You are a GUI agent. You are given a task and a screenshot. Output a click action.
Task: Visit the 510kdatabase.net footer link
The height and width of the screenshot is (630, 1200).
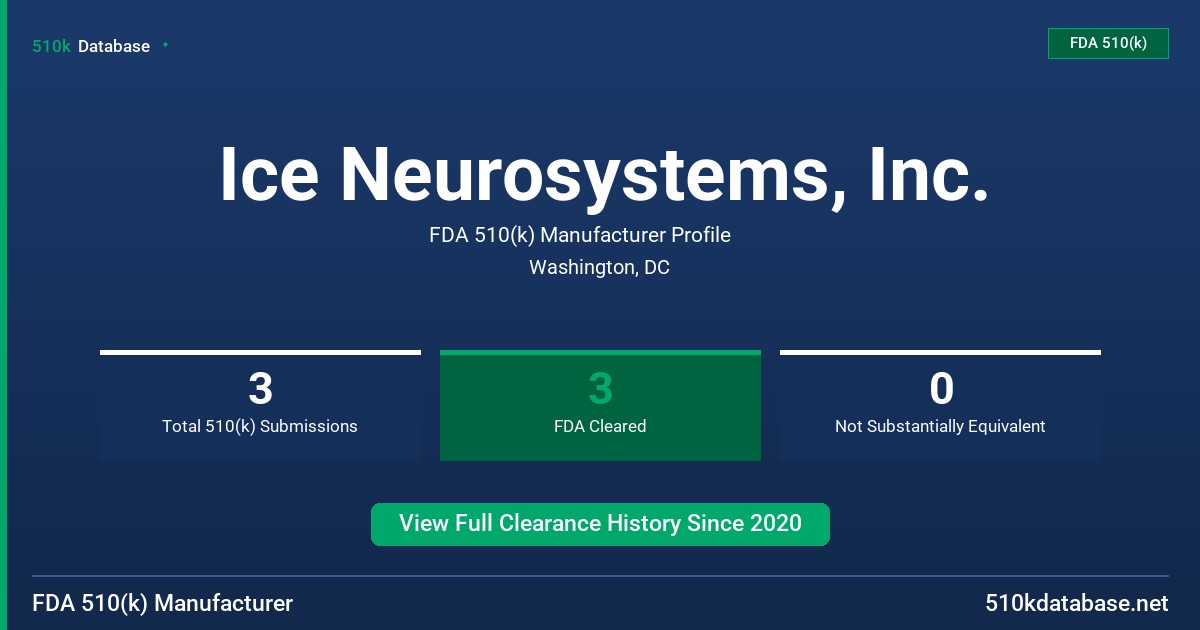coord(1076,604)
